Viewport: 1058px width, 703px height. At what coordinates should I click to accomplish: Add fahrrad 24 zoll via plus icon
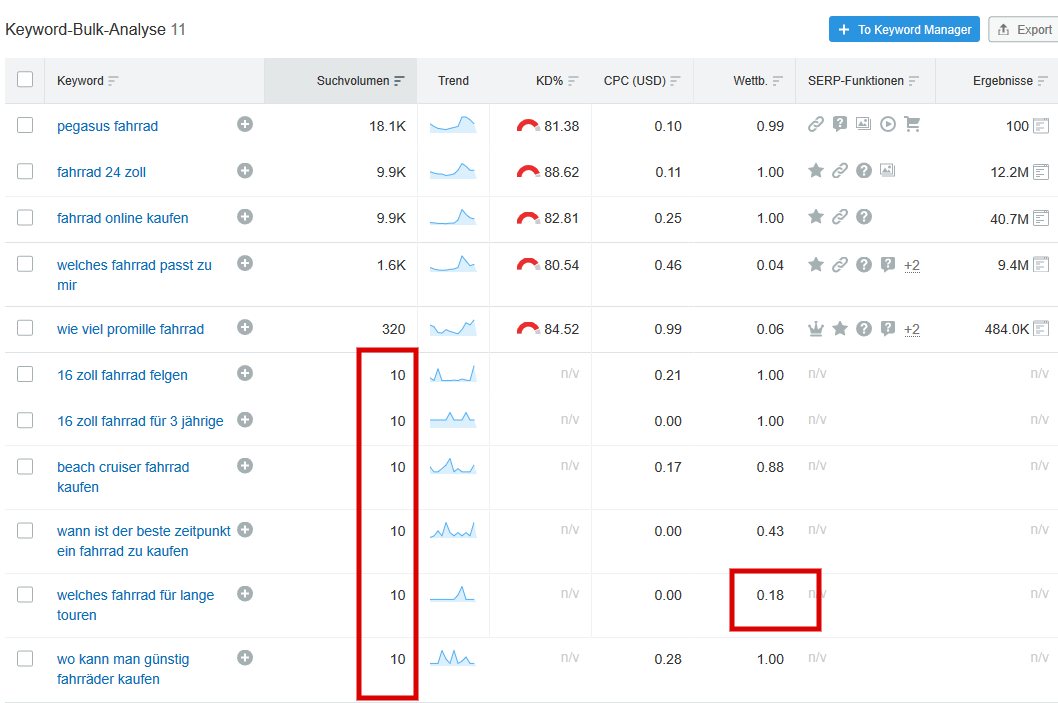coord(245,171)
